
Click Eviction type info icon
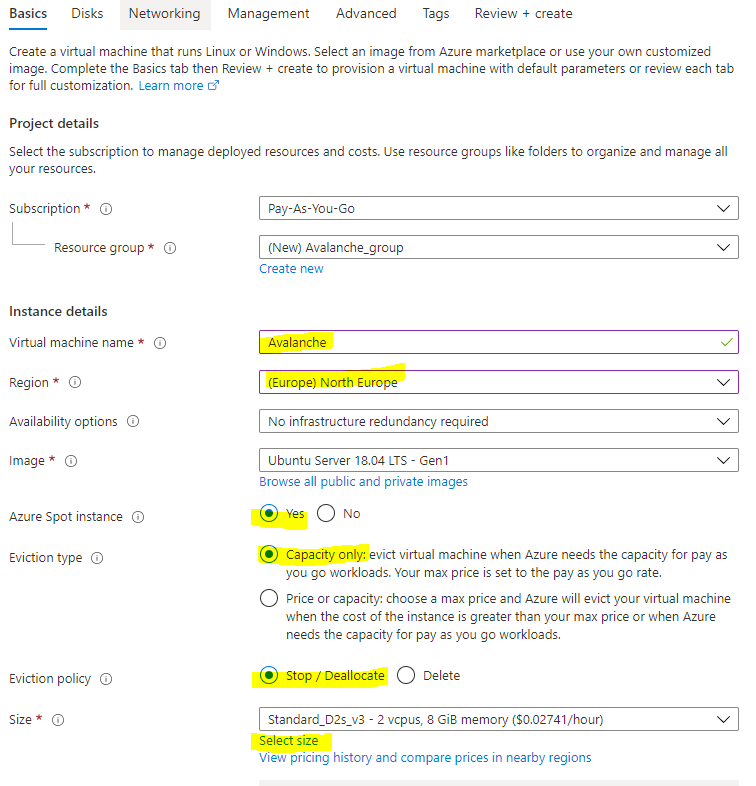point(97,558)
